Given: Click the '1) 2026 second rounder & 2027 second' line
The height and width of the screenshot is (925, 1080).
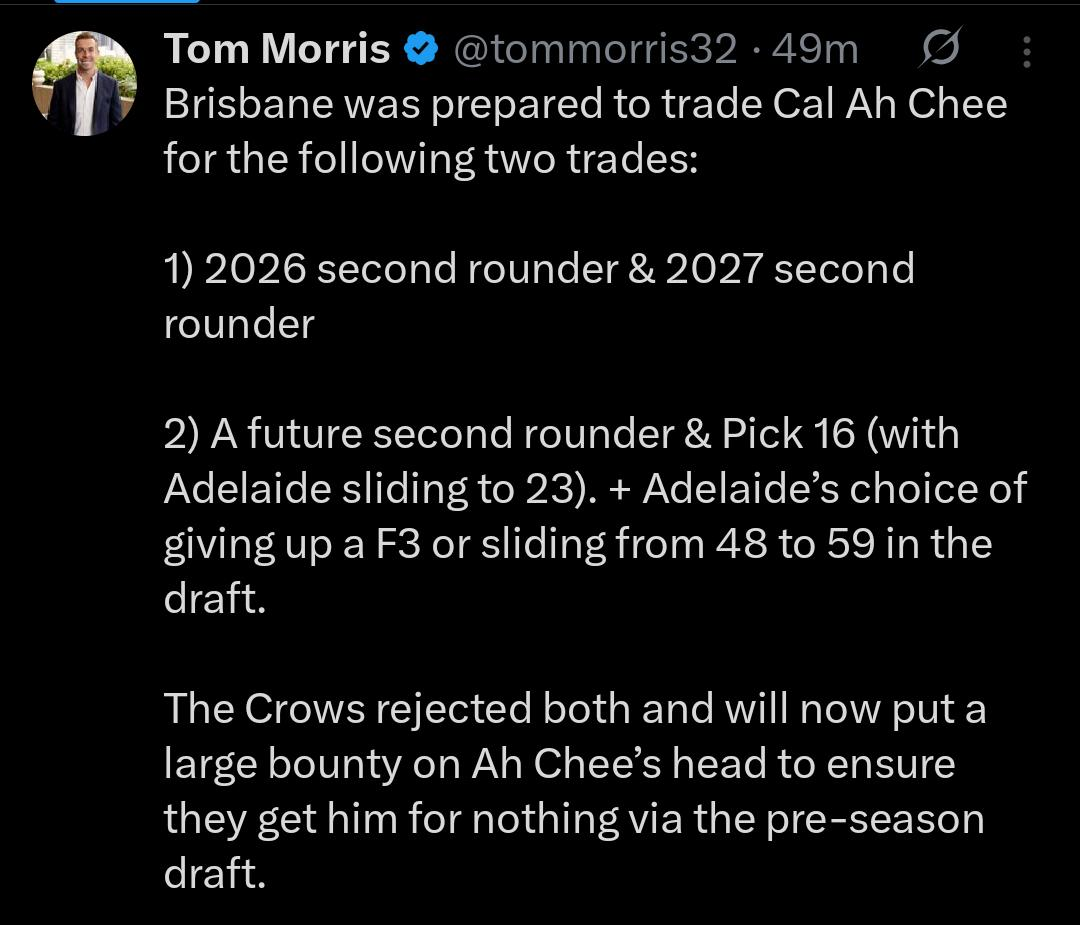Looking at the screenshot, I should 539,269.
